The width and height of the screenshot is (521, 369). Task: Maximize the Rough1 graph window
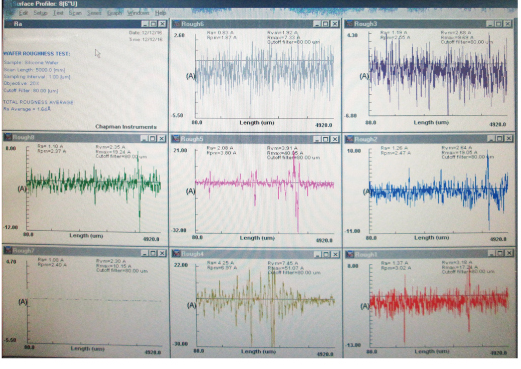pyautogui.click(x=500, y=253)
